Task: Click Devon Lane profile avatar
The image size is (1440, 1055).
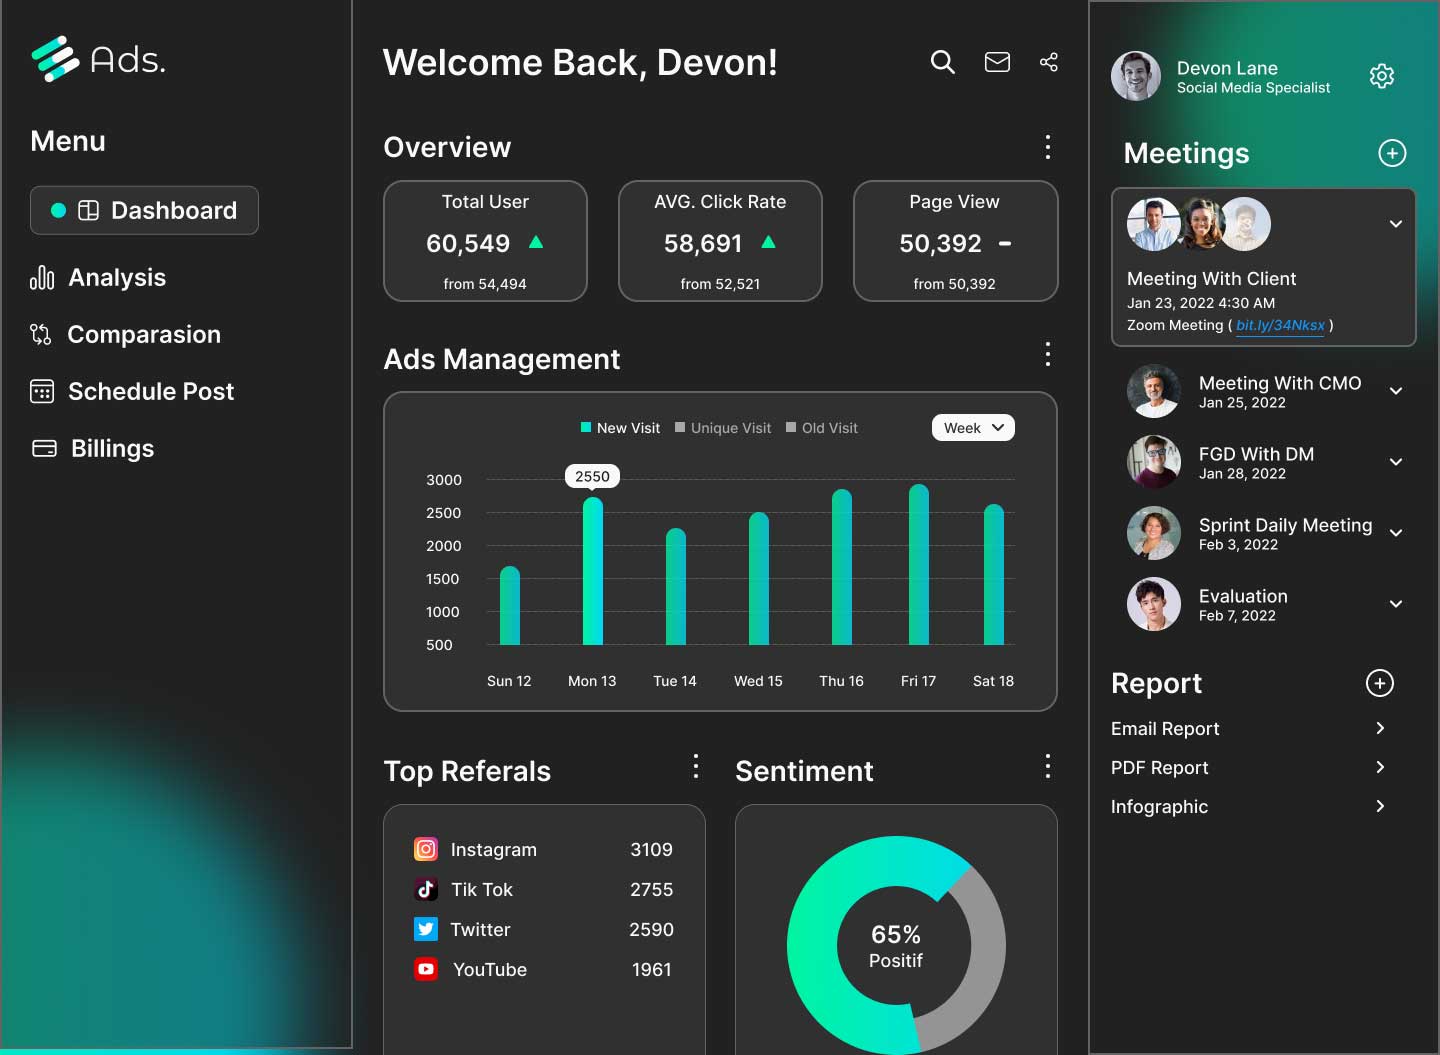Action: coord(1136,76)
